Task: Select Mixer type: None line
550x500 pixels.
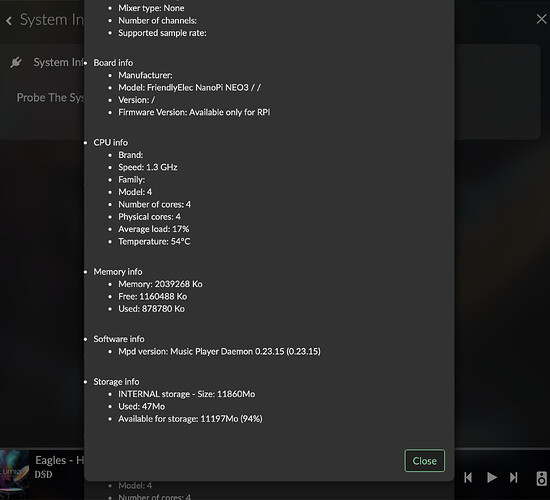Action: [x=151, y=8]
